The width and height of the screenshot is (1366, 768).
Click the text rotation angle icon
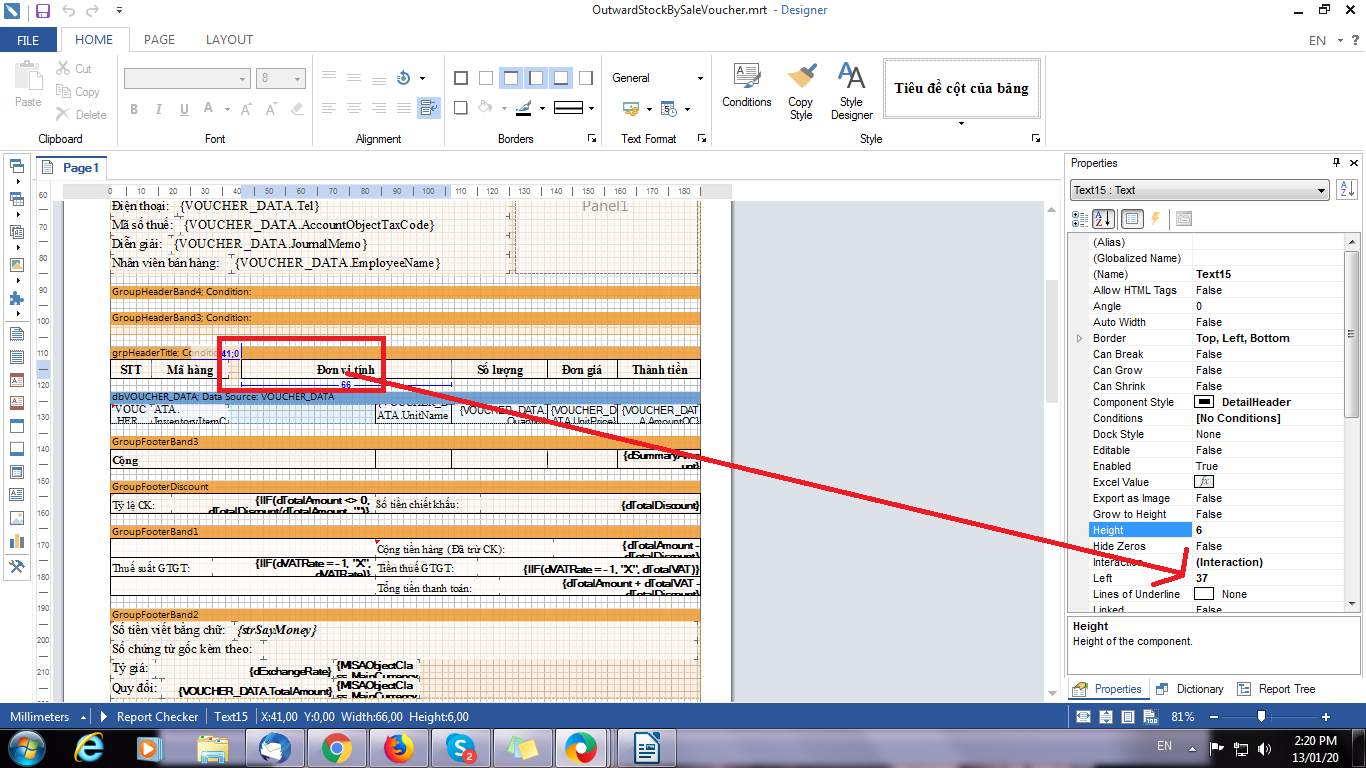coord(404,78)
